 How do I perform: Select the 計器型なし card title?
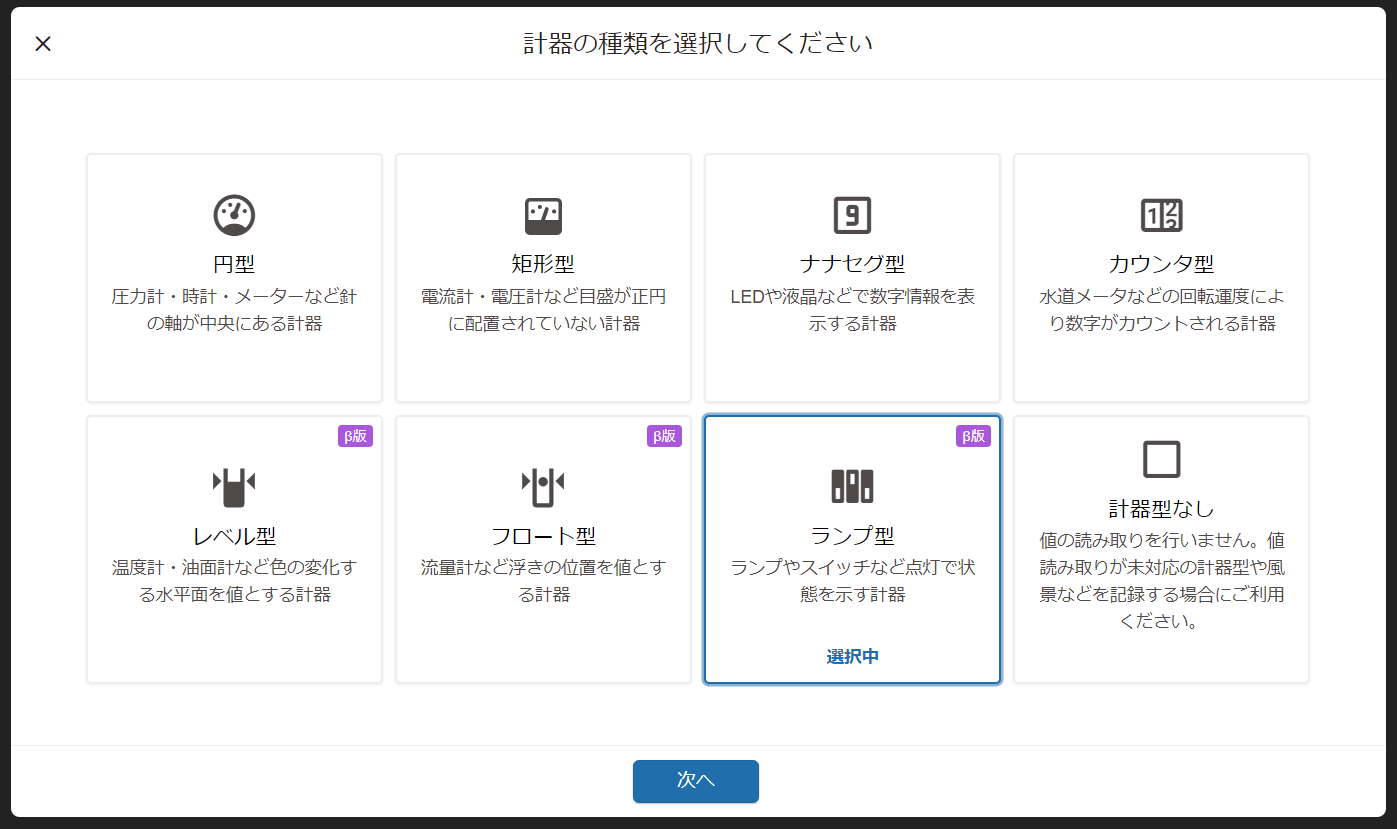click(1161, 509)
